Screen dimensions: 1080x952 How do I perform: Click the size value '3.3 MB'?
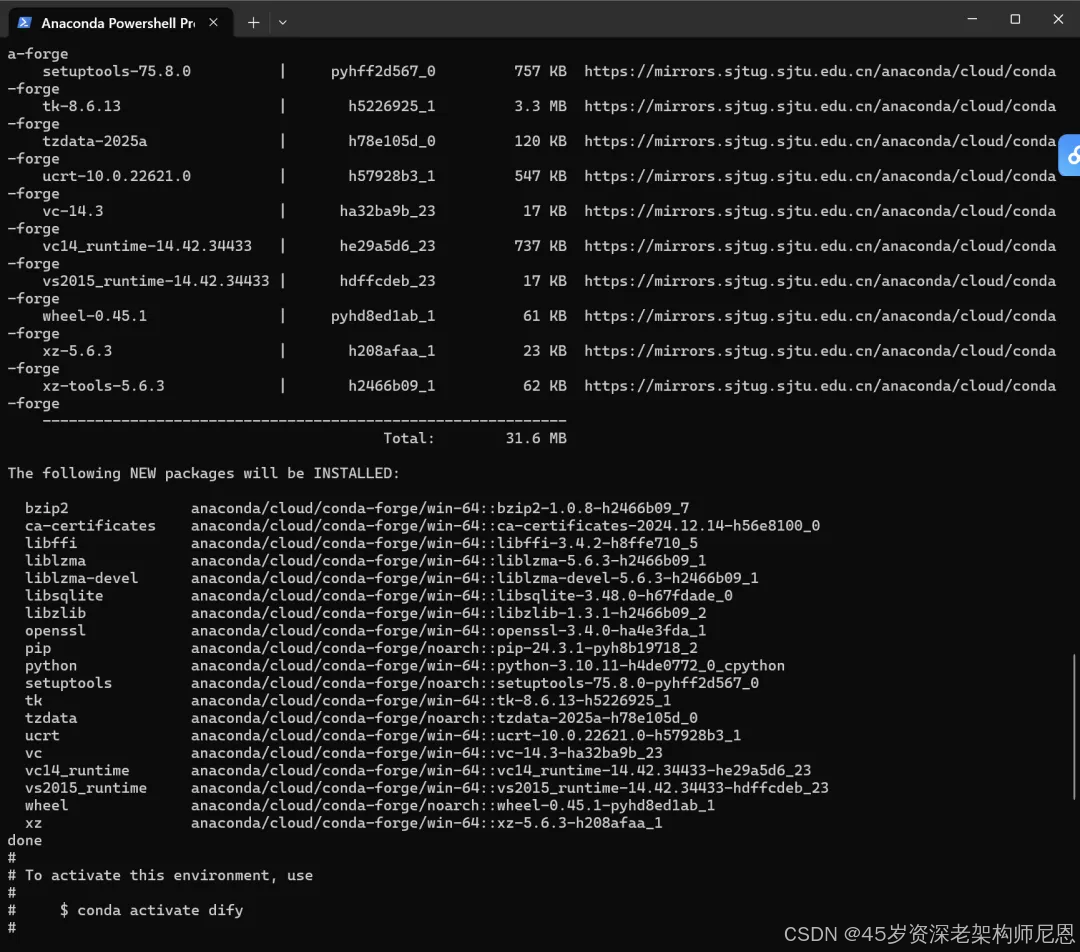coord(540,106)
